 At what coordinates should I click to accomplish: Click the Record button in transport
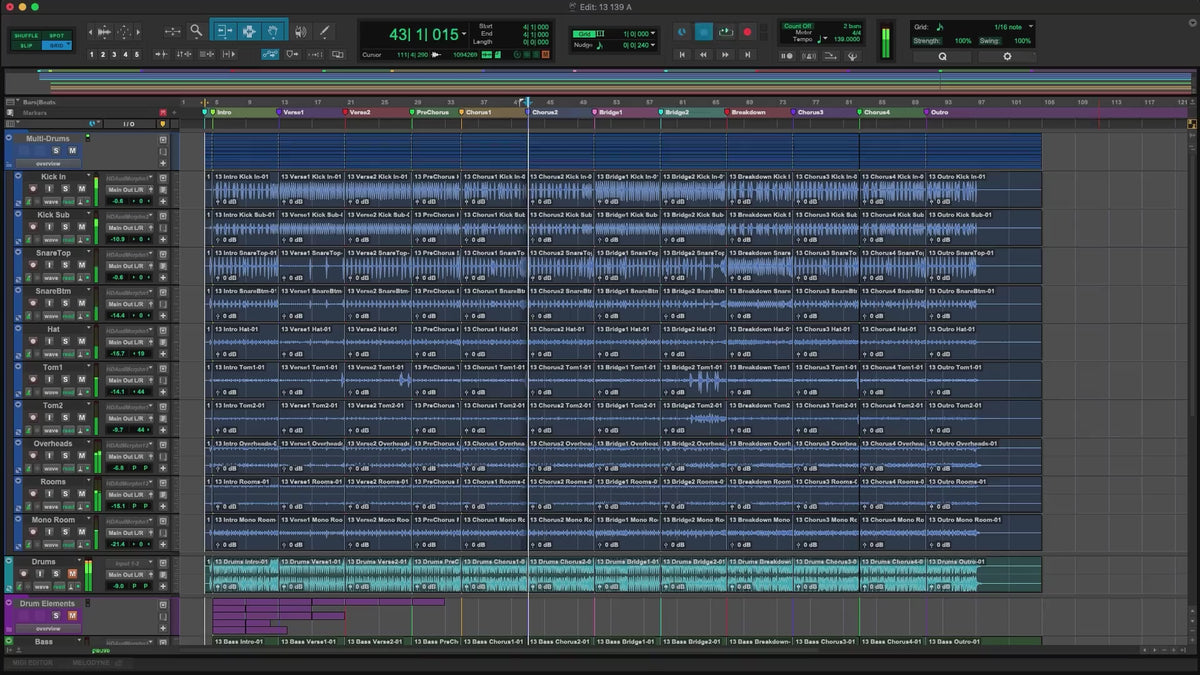tap(747, 32)
